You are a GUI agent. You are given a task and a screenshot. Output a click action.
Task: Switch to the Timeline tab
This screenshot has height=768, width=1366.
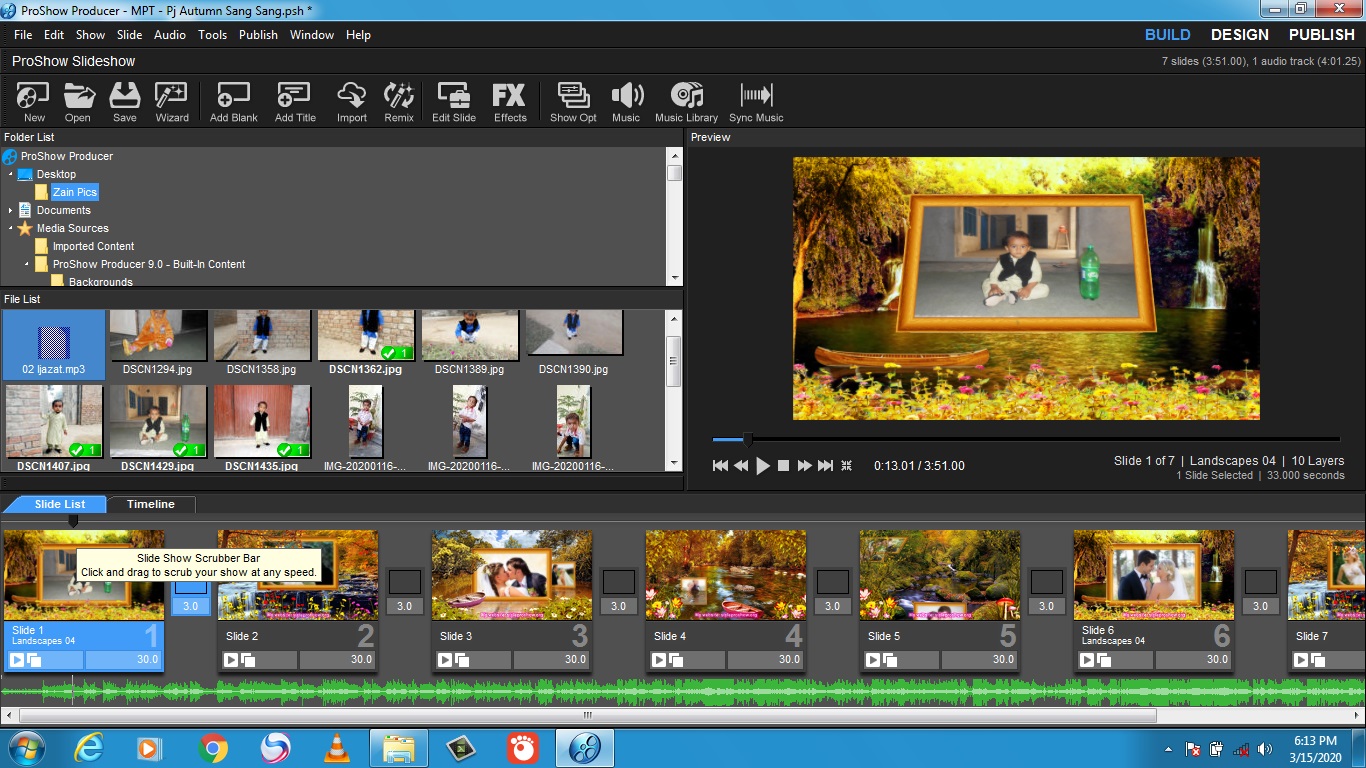click(x=151, y=505)
